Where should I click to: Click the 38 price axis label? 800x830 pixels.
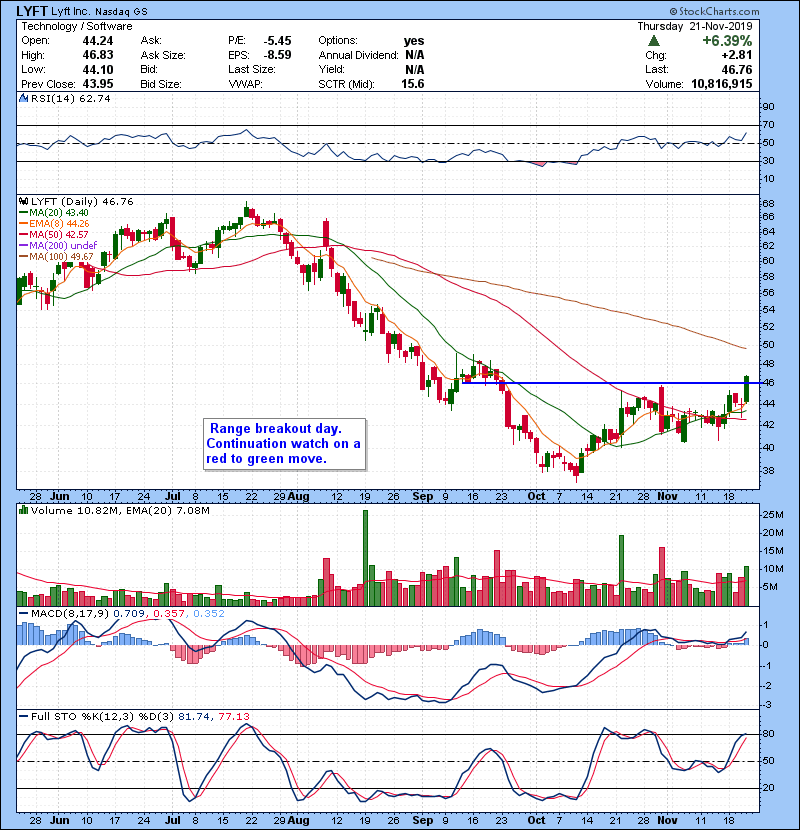click(768, 471)
